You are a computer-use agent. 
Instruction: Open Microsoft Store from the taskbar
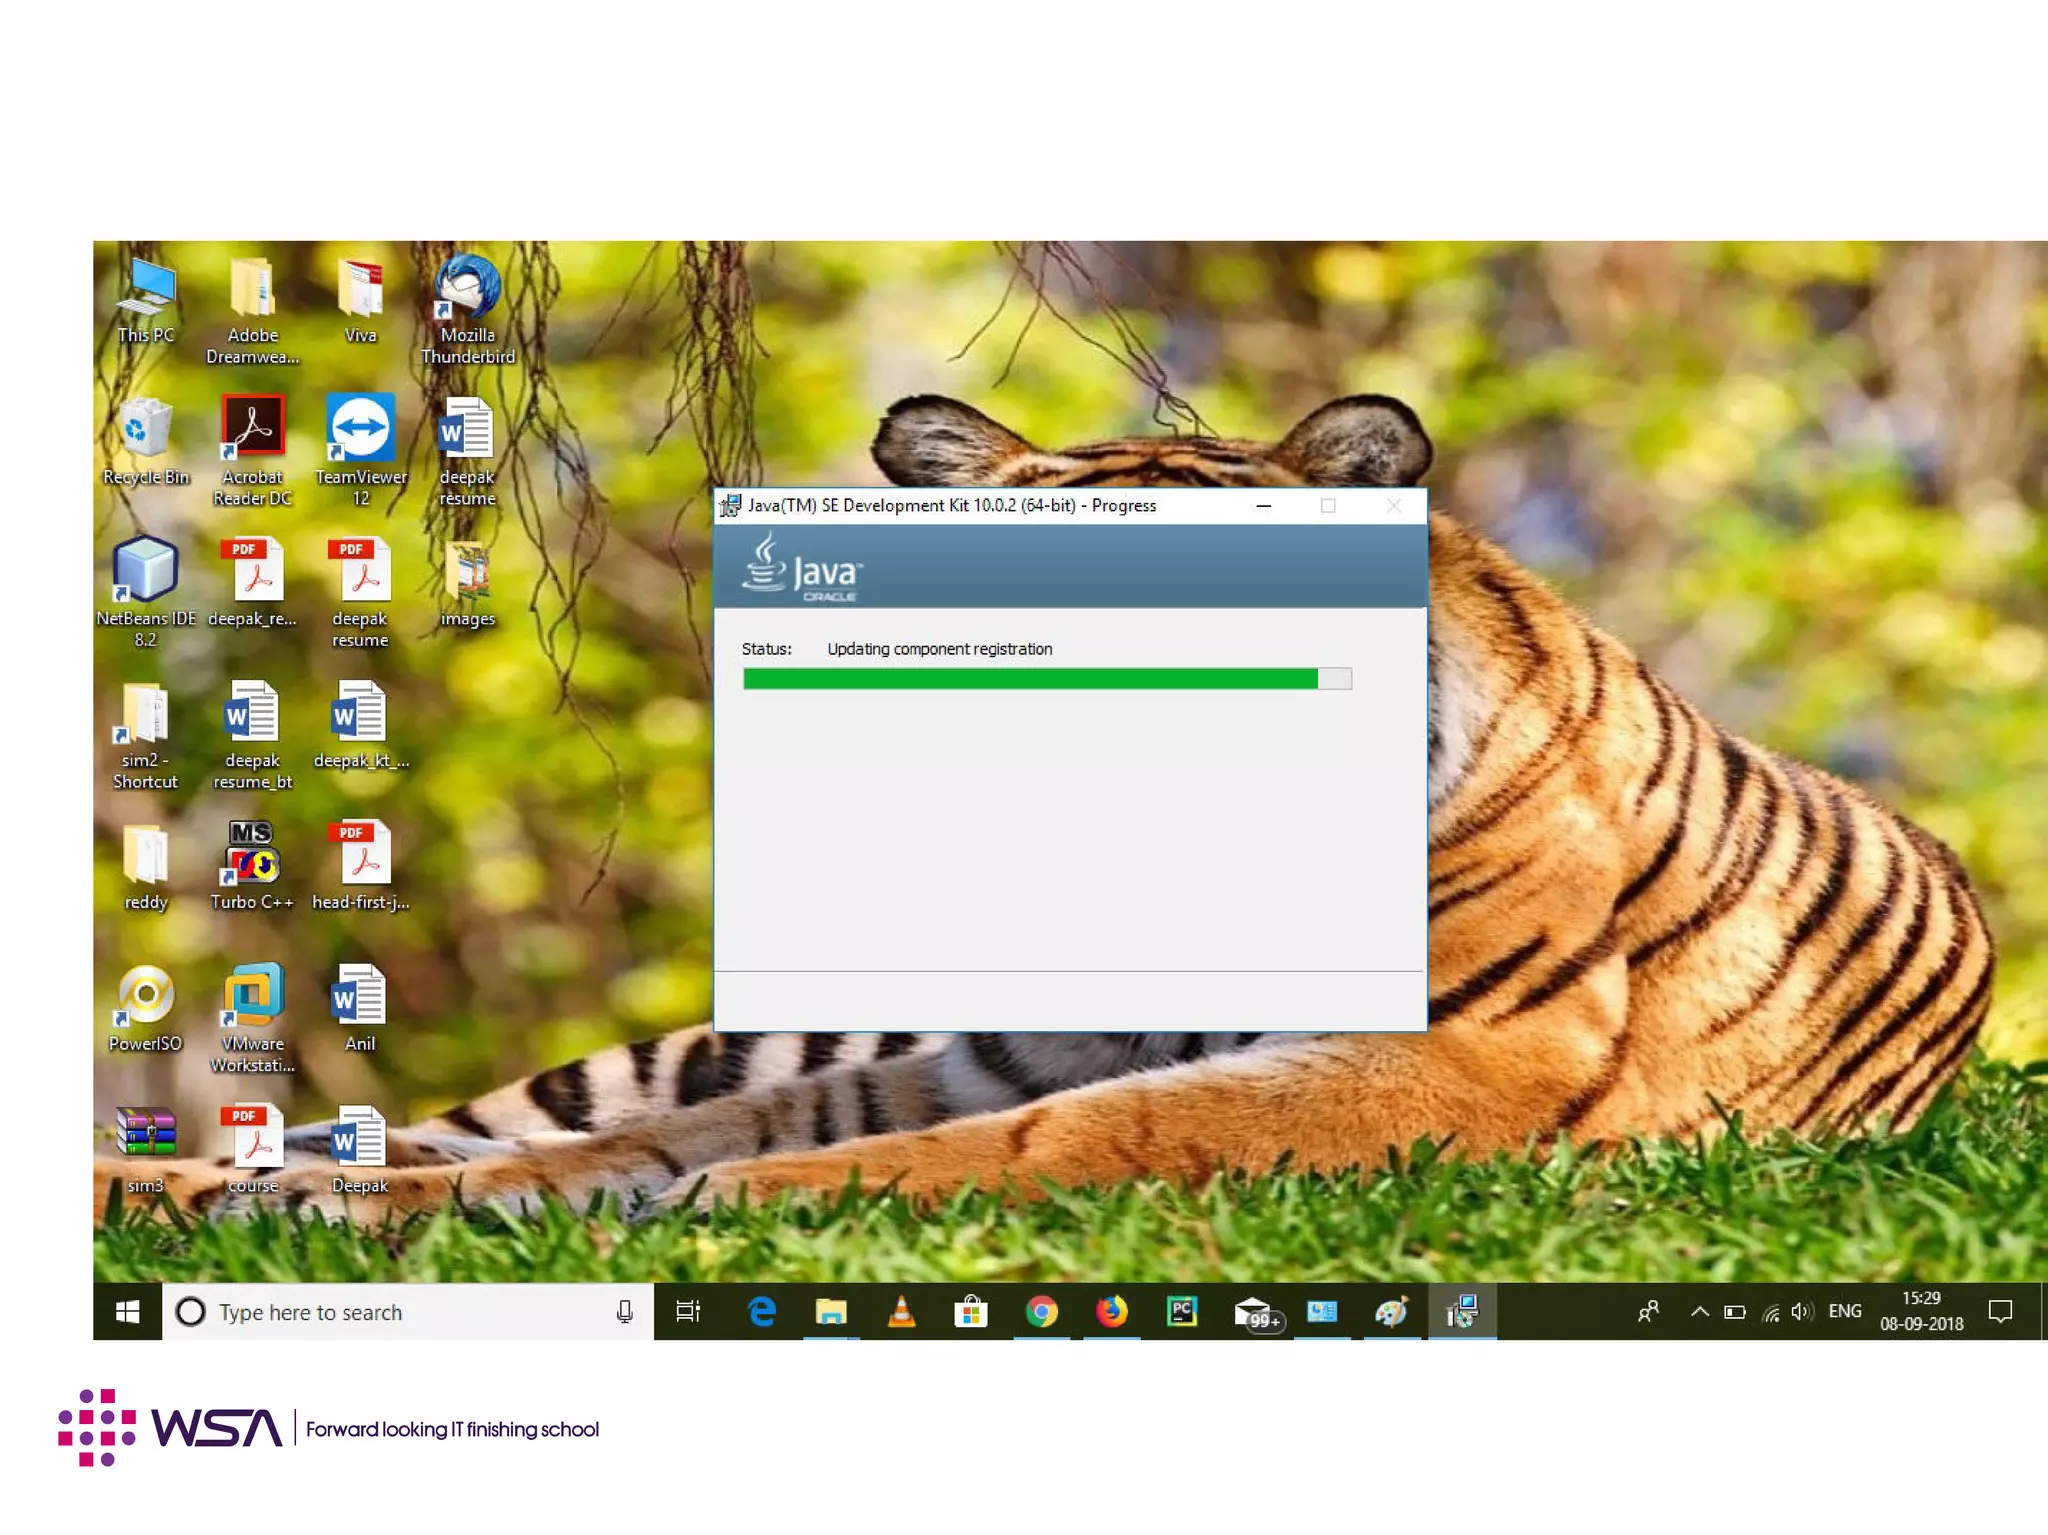tap(971, 1311)
